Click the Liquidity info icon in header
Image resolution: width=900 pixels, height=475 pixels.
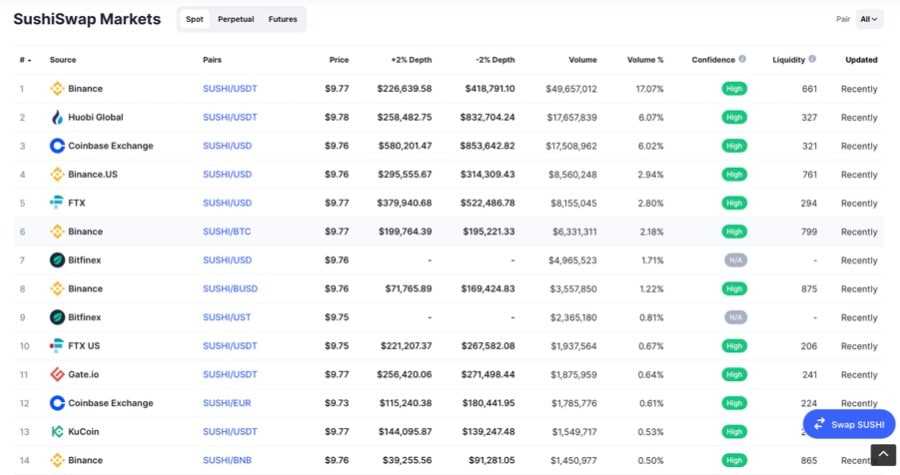(812, 60)
